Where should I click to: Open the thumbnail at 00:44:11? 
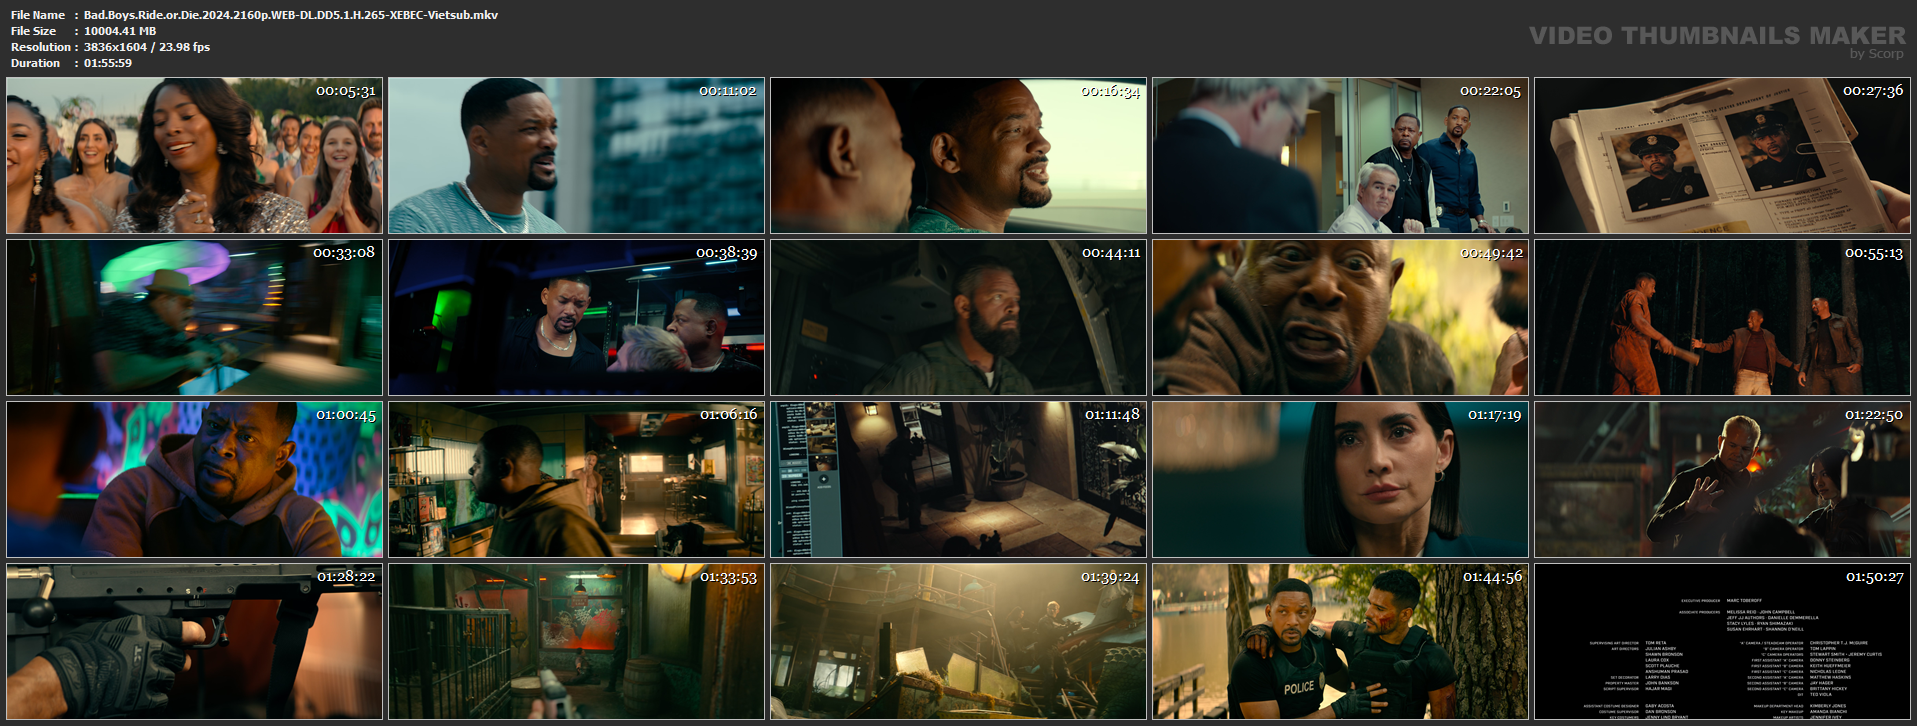click(x=958, y=317)
